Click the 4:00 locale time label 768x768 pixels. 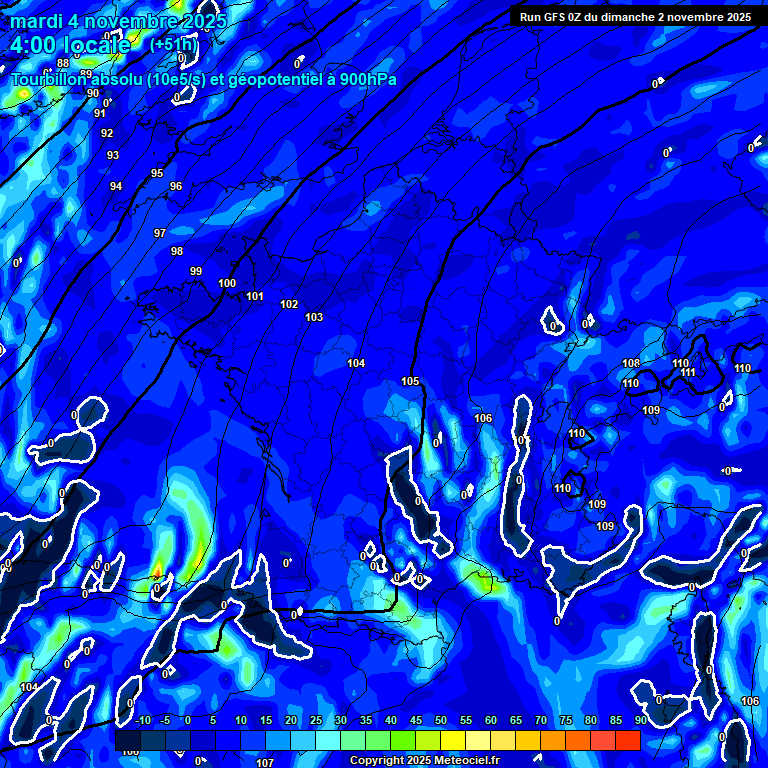pos(70,45)
